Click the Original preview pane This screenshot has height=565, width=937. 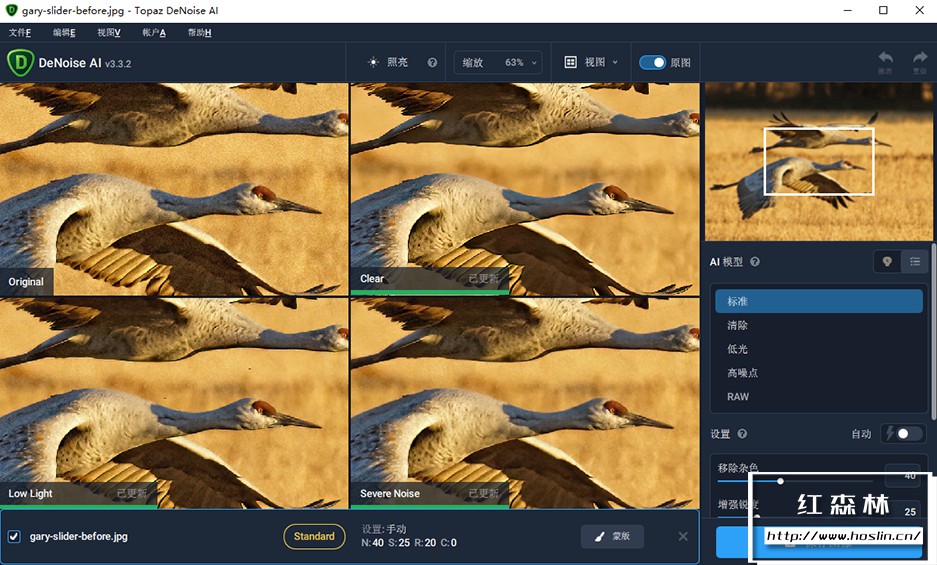pyautogui.click(x=174, y=189)
